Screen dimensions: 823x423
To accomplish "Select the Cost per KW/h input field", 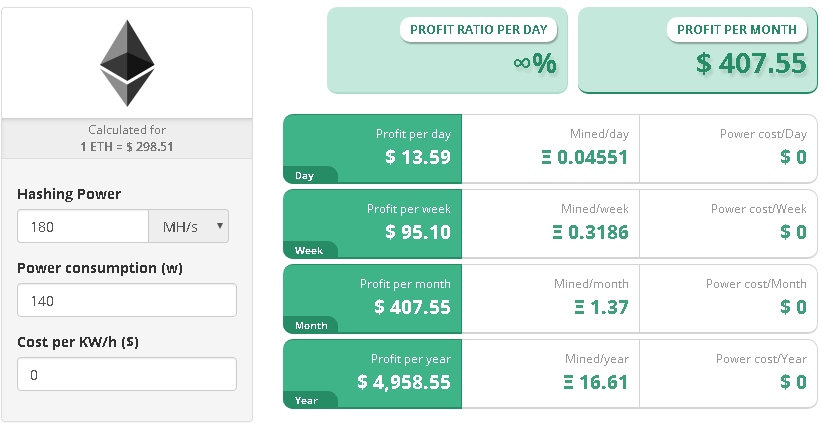I will 127,374.
